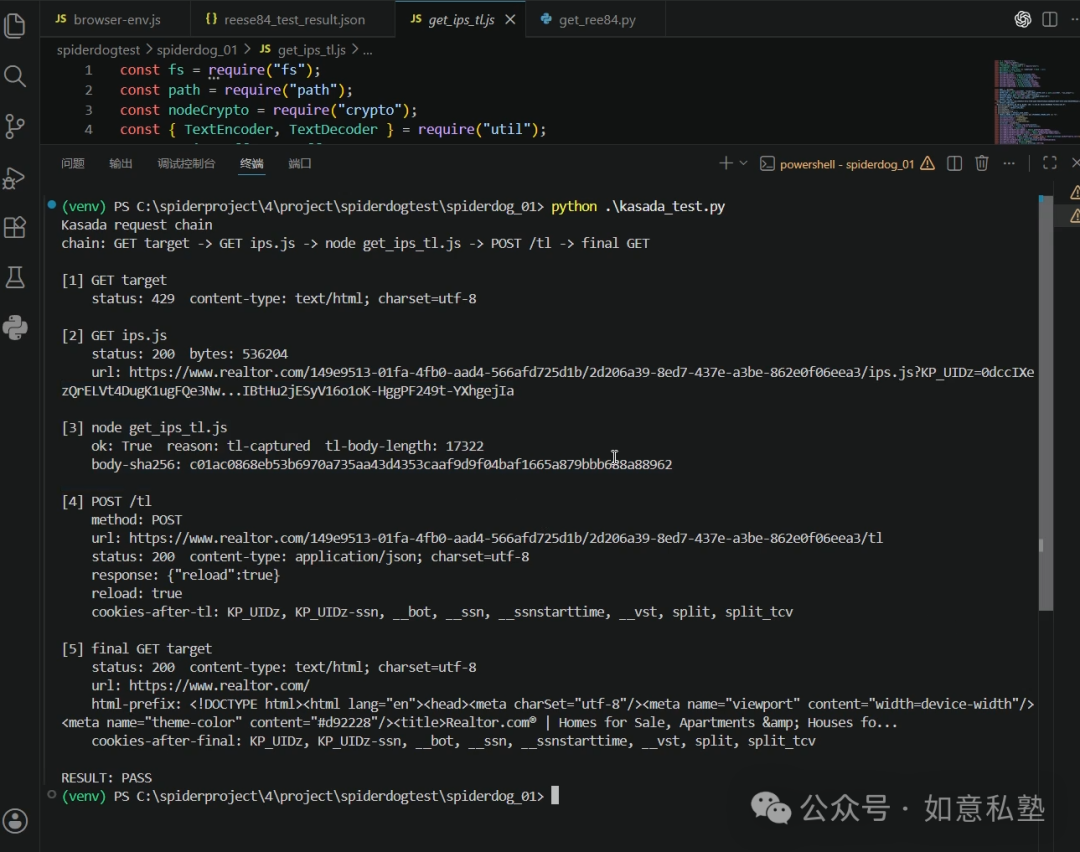Open Accounts menu in activity bar
1080x852 pixels.
[x=15, y=820]
